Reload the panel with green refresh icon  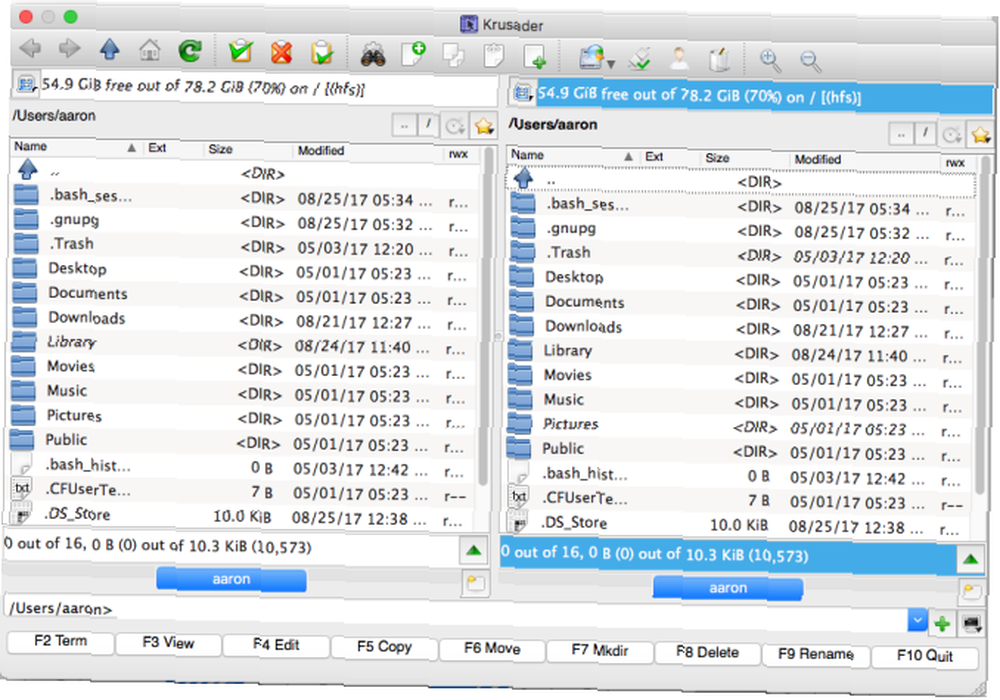click(190, 50)
